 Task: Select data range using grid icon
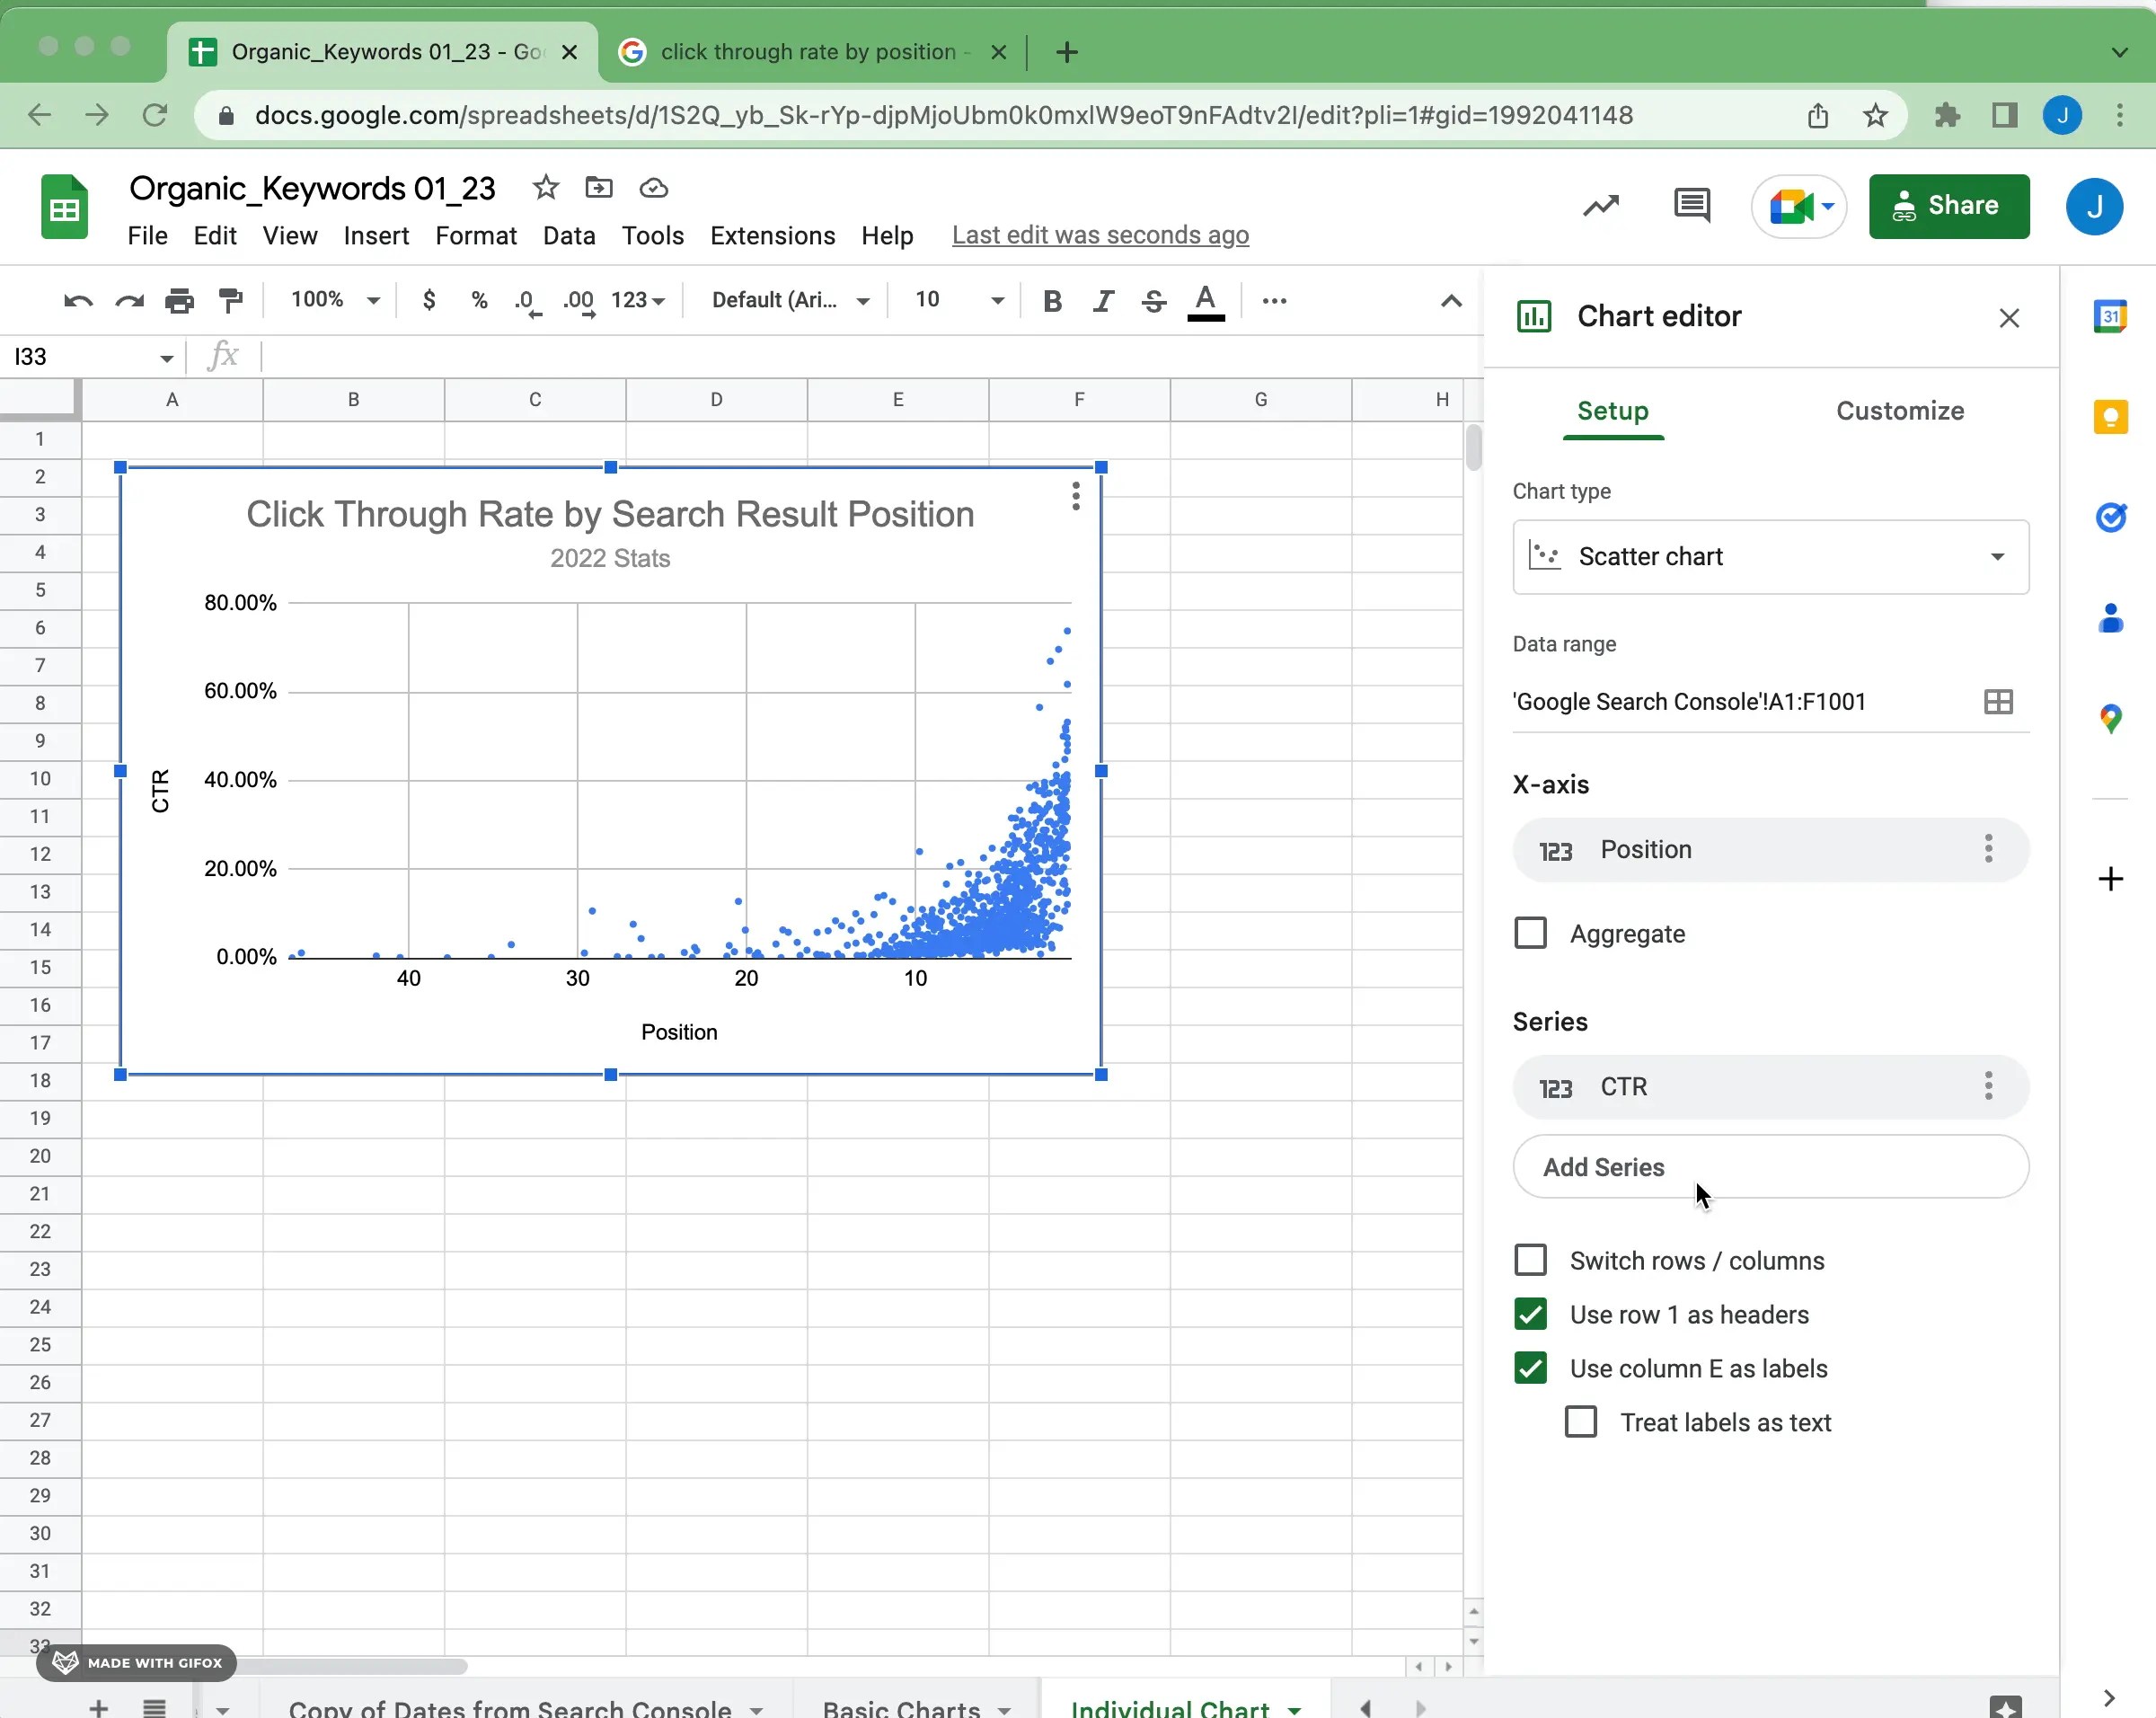click(x=1997, y=701)
